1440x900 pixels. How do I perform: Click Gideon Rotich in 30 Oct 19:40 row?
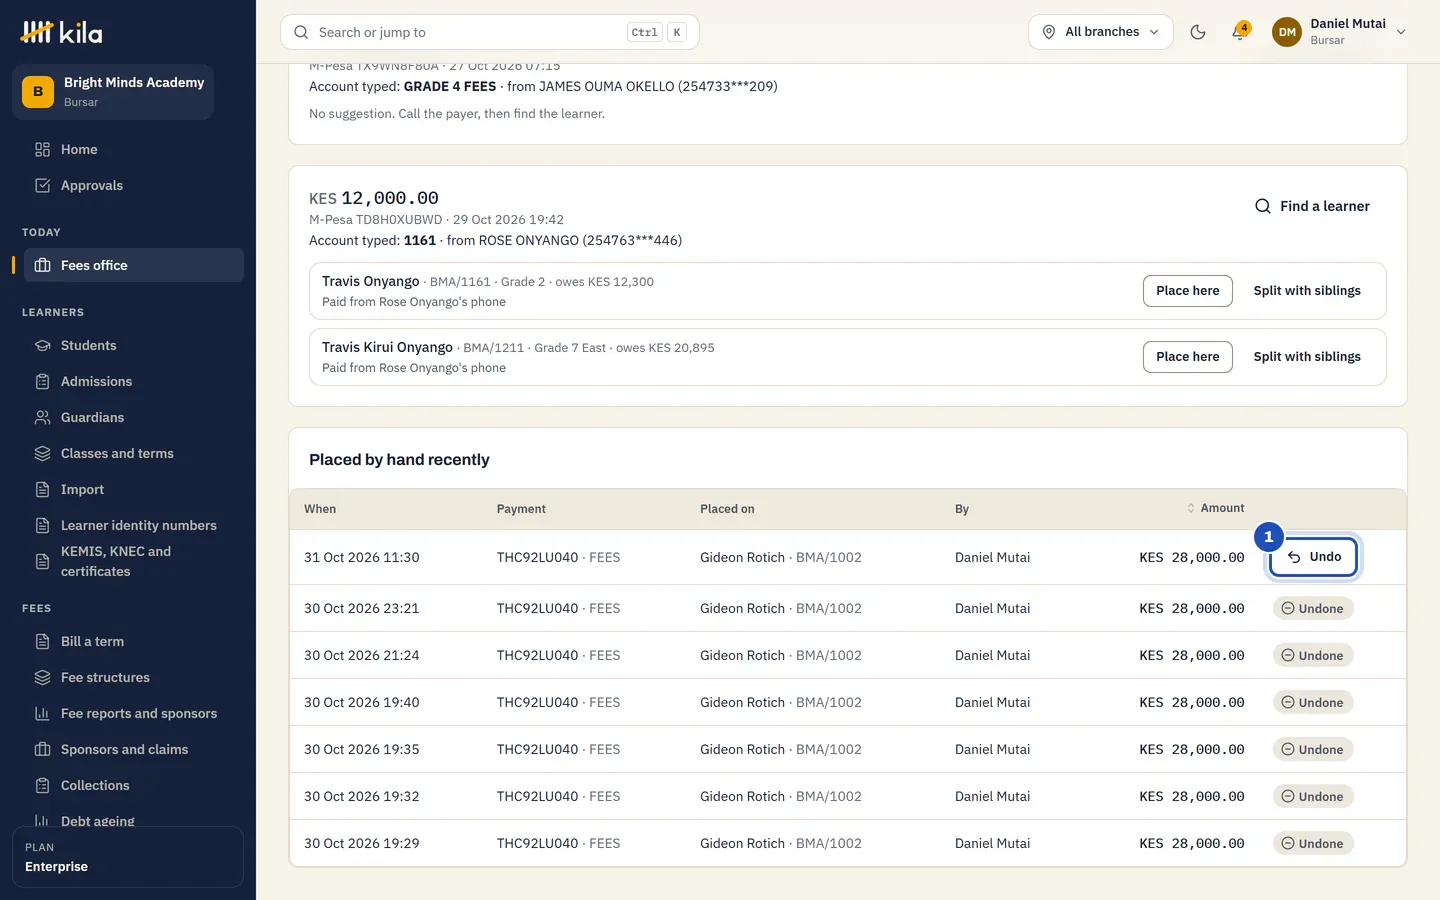(x=742, y=703)
